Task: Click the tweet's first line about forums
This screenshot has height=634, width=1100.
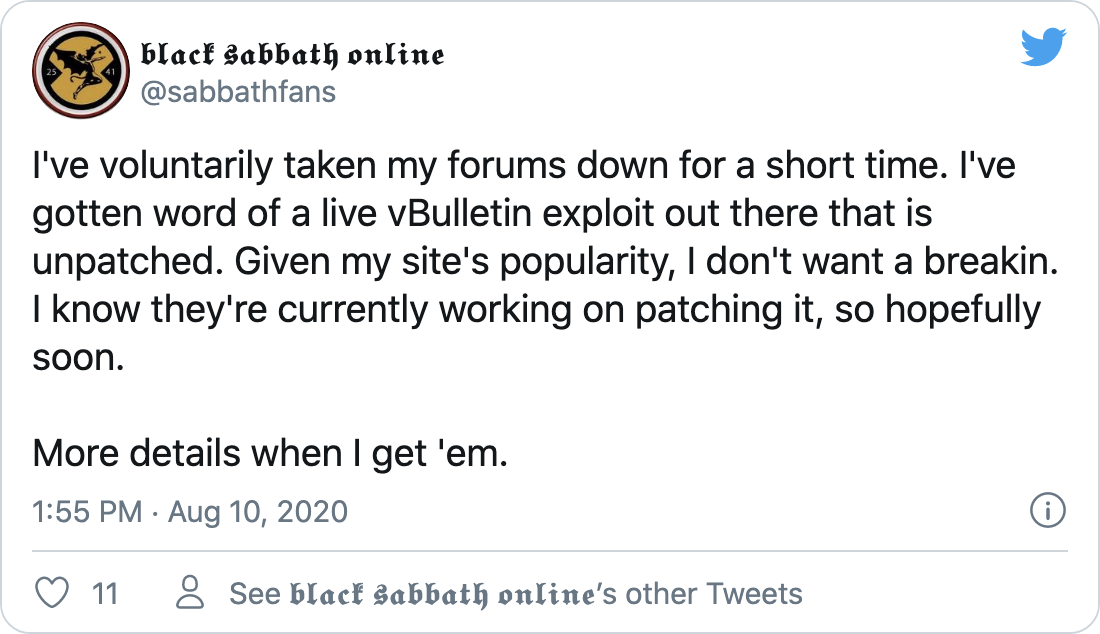Action: tap(523, 166)
